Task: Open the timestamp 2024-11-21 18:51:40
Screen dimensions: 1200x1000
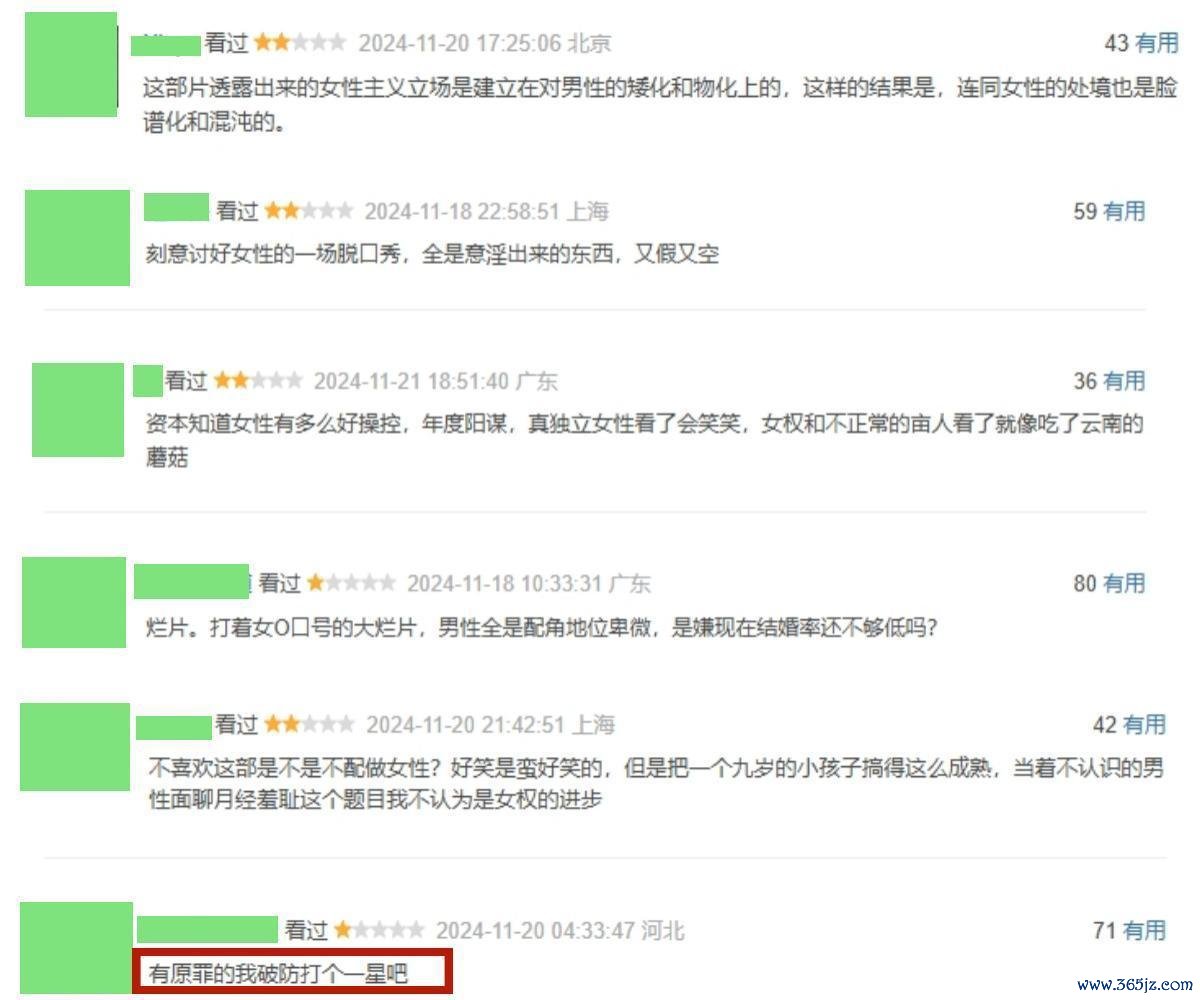Action: (412, 381)
